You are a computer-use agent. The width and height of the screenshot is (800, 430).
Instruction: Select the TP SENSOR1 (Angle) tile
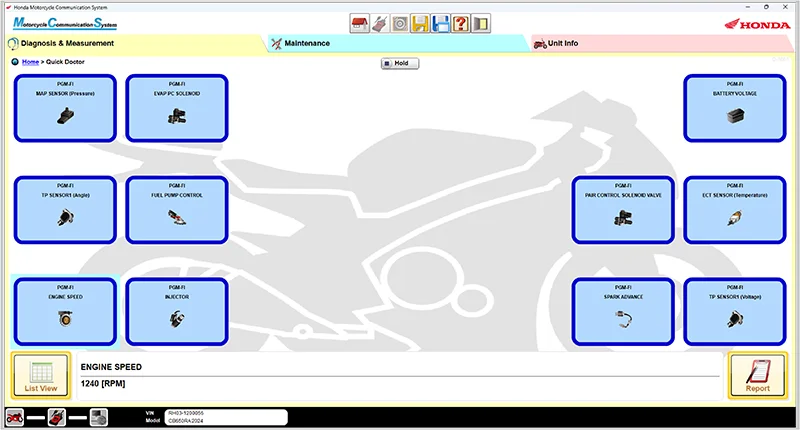coord(65,210)
